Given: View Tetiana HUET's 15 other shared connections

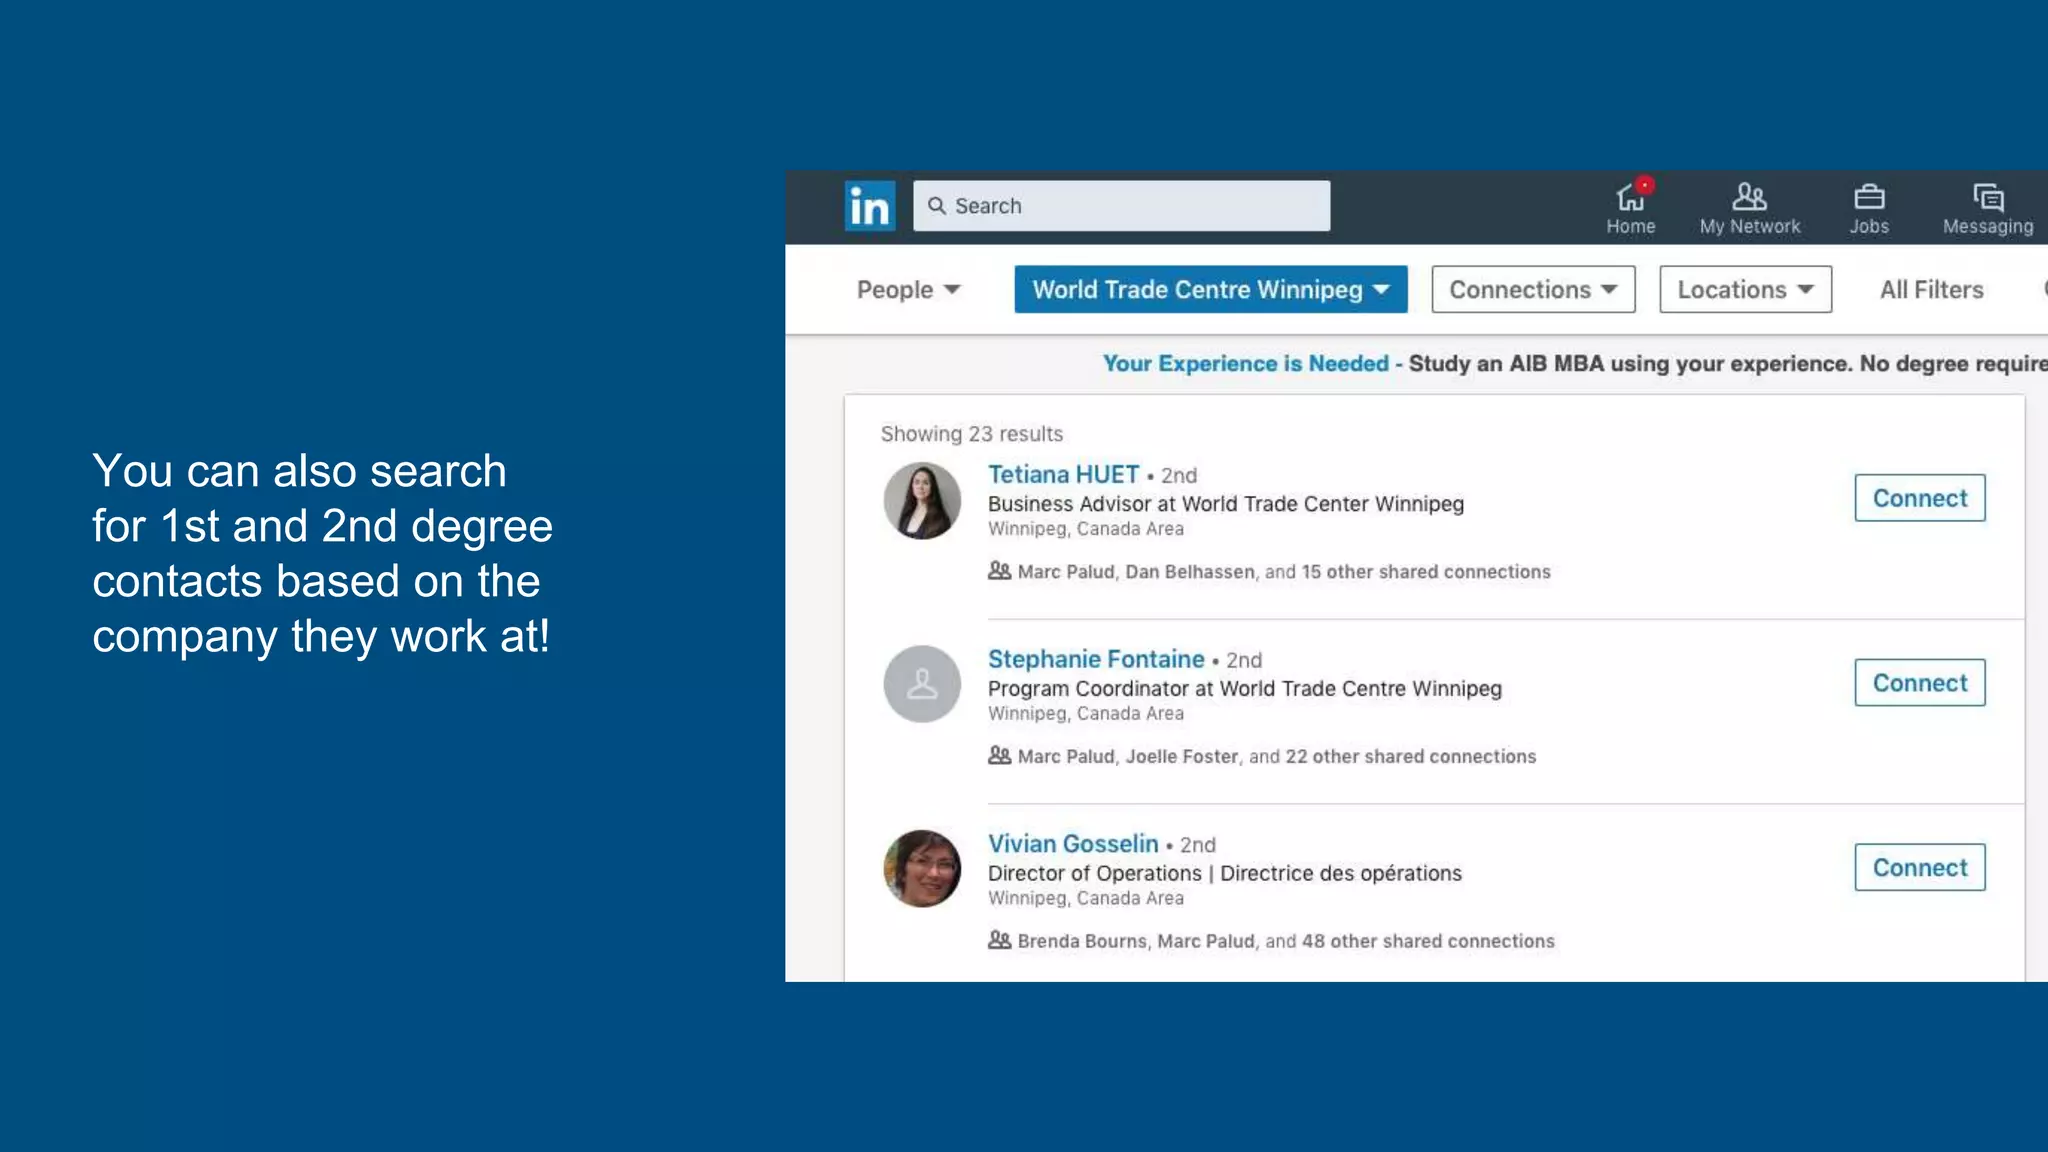Looking at the screenshot, I should (x=1425, y=572).
